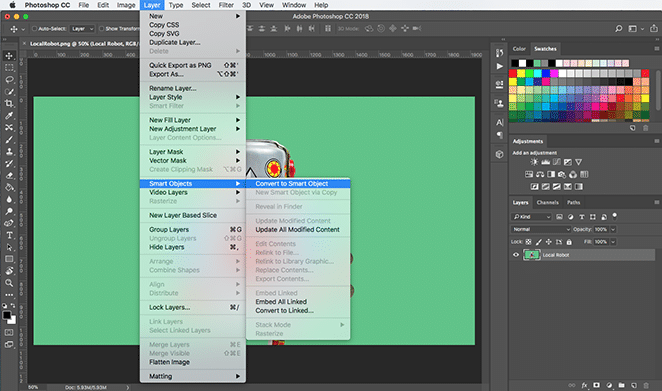This screenshot has width=662, height=391.
Task: Open the 3D cube panel icon
Action: pos(499,154)
